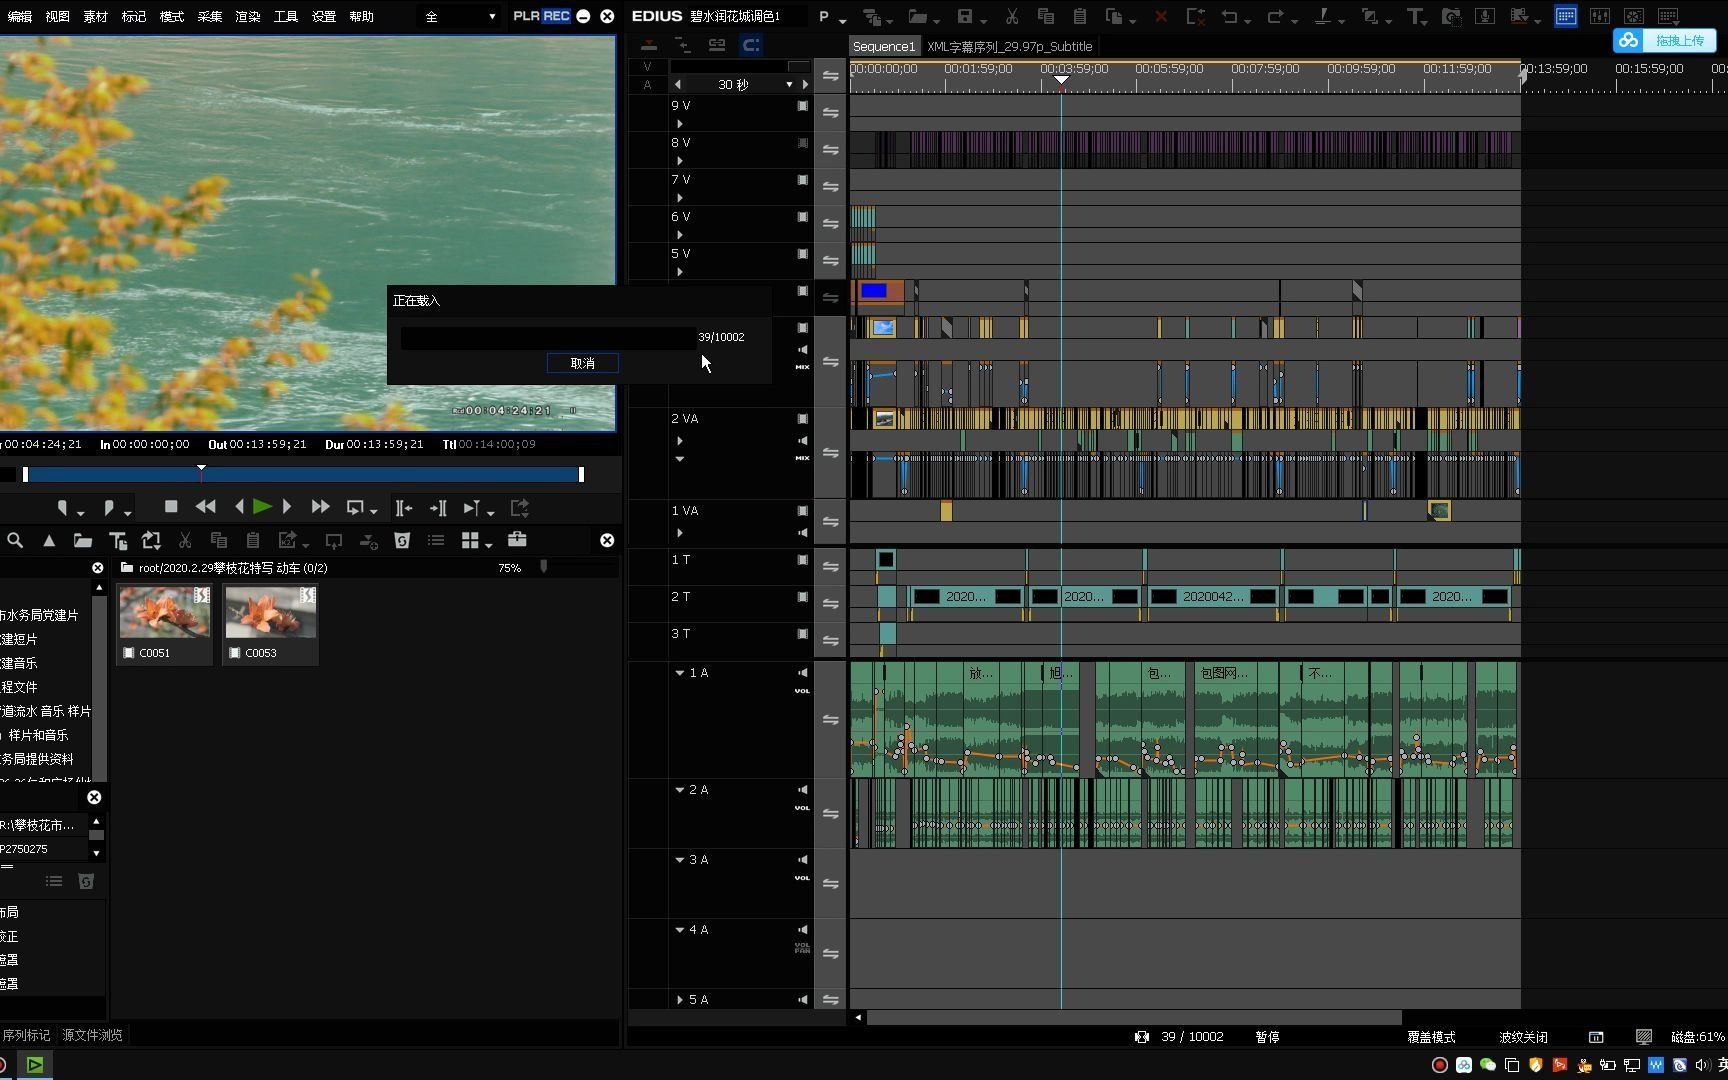Click the search icon in bin toolbar
This screenshot has height=1080, width=1728.
click(x=15, y=540)
